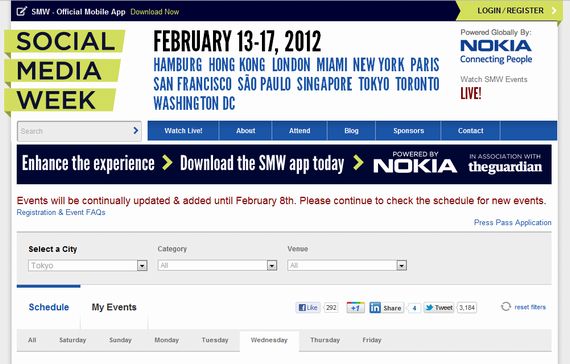Click the search arrow submit icon

(136, 131)
